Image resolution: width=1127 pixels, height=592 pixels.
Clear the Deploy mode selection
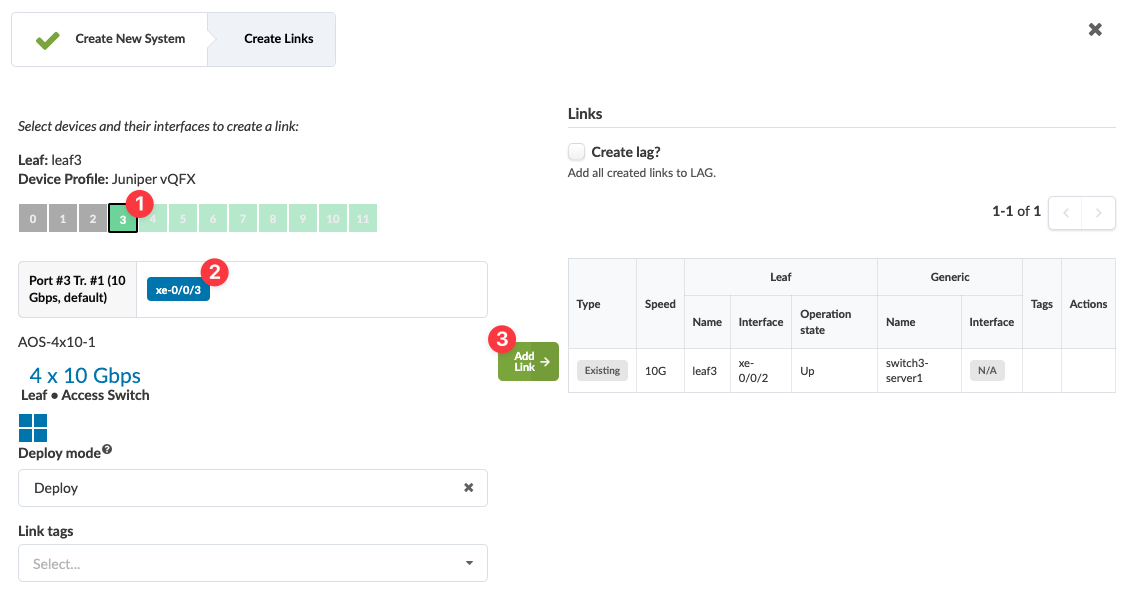coord(468,488)
